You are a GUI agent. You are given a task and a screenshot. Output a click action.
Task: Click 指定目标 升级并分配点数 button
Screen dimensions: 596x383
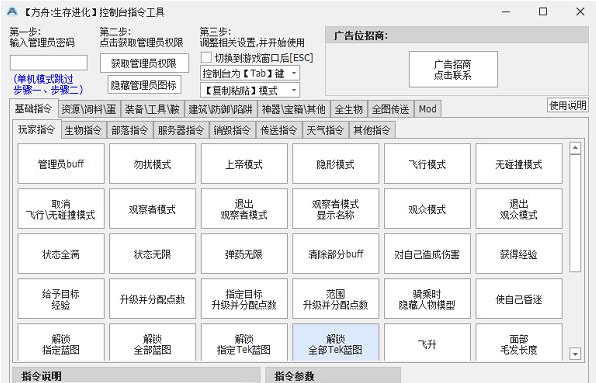coord(244,299)
